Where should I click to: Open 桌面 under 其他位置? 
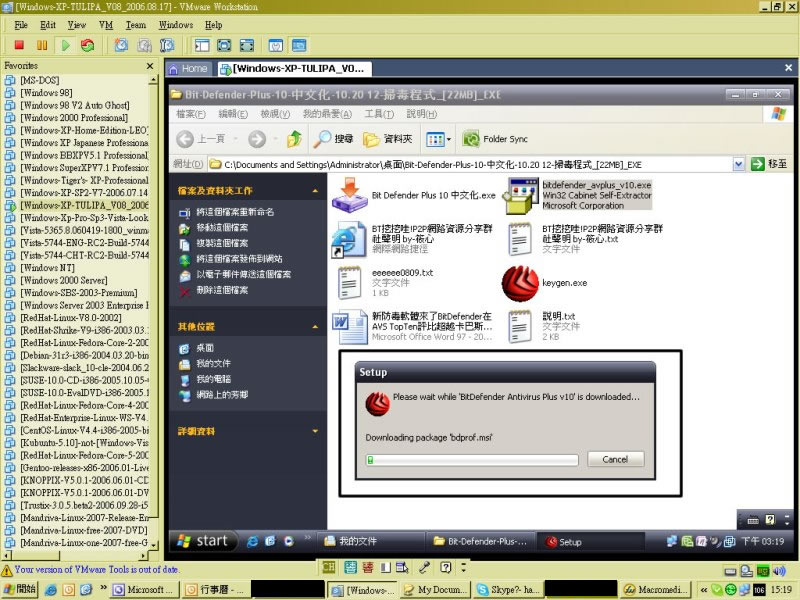click(205, 348)
